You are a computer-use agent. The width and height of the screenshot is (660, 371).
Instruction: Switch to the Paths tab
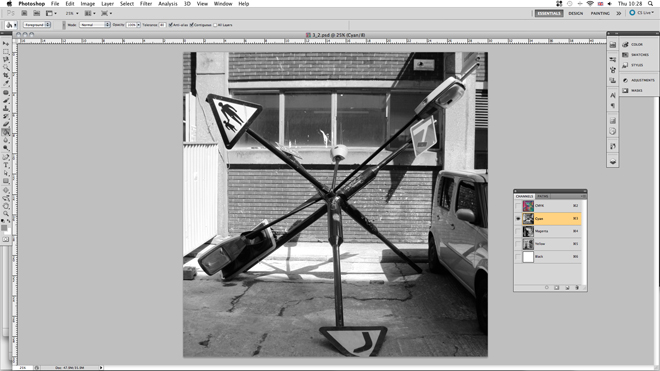[543, 196]
